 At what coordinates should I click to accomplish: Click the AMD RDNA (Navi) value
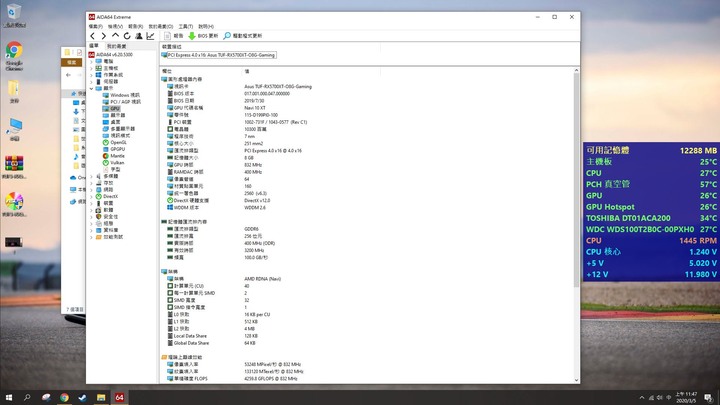point(263,279)
